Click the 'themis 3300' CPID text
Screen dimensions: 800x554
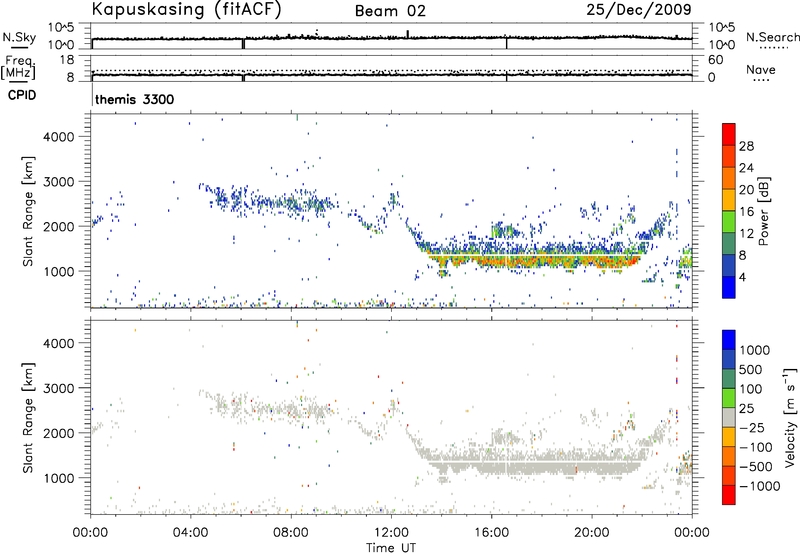point(135,99)
